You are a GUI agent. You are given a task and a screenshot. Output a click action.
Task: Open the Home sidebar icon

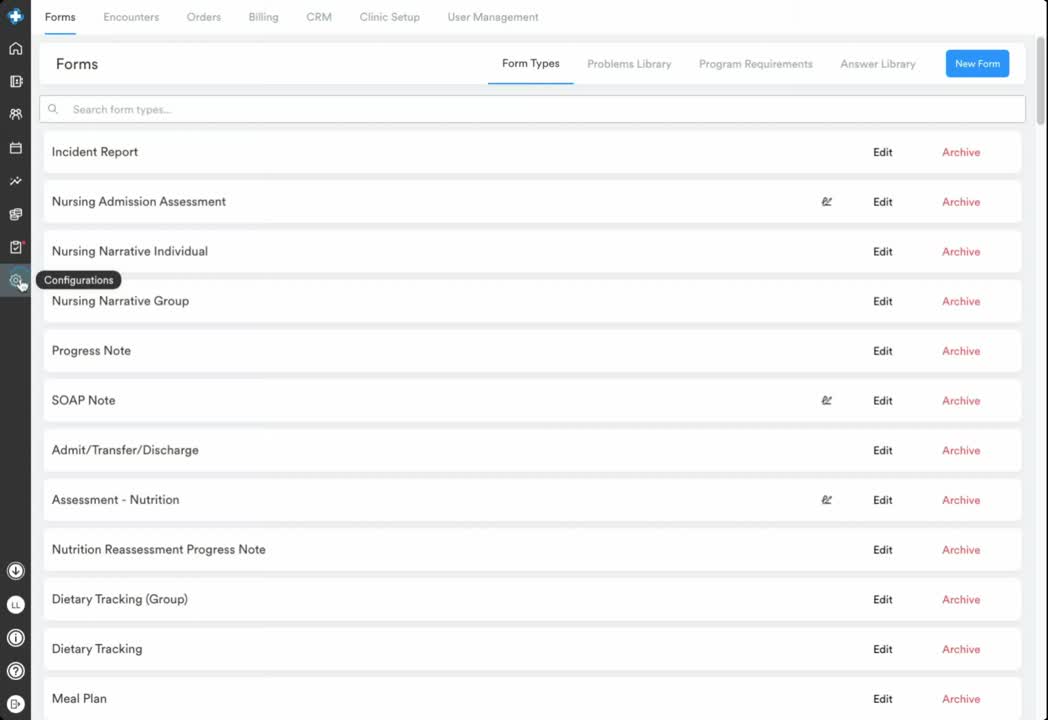click(15, 47)
